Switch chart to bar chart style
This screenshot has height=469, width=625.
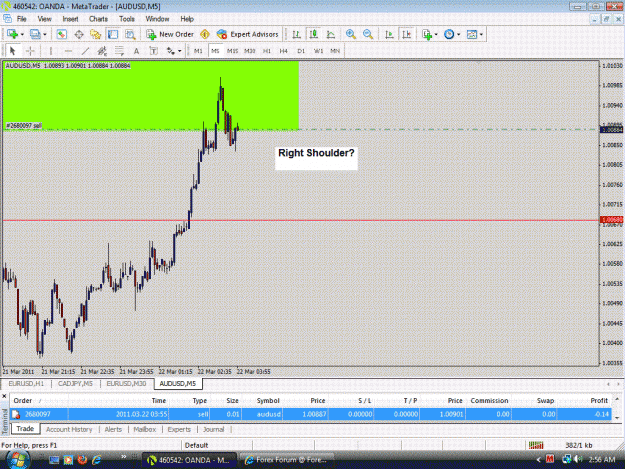[x=296, y=34]
